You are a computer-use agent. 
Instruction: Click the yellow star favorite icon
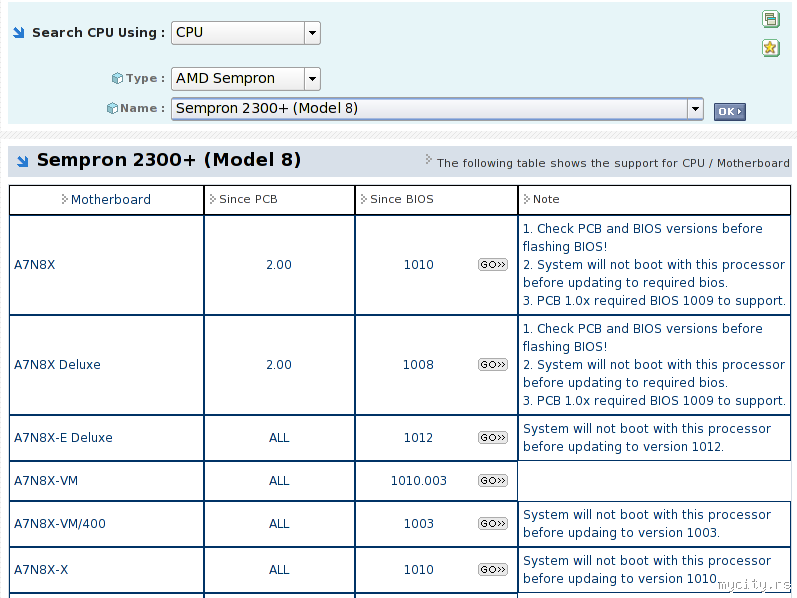click(x=771, y=48)
